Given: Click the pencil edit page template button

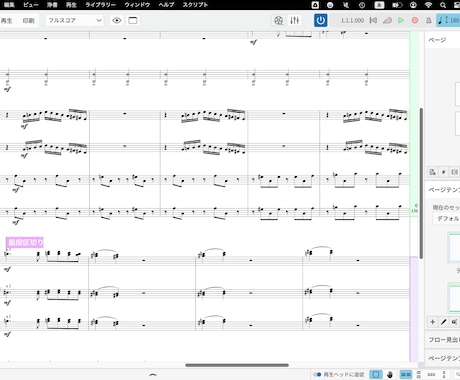Looking at the screenshot, I should pos(443,322).
